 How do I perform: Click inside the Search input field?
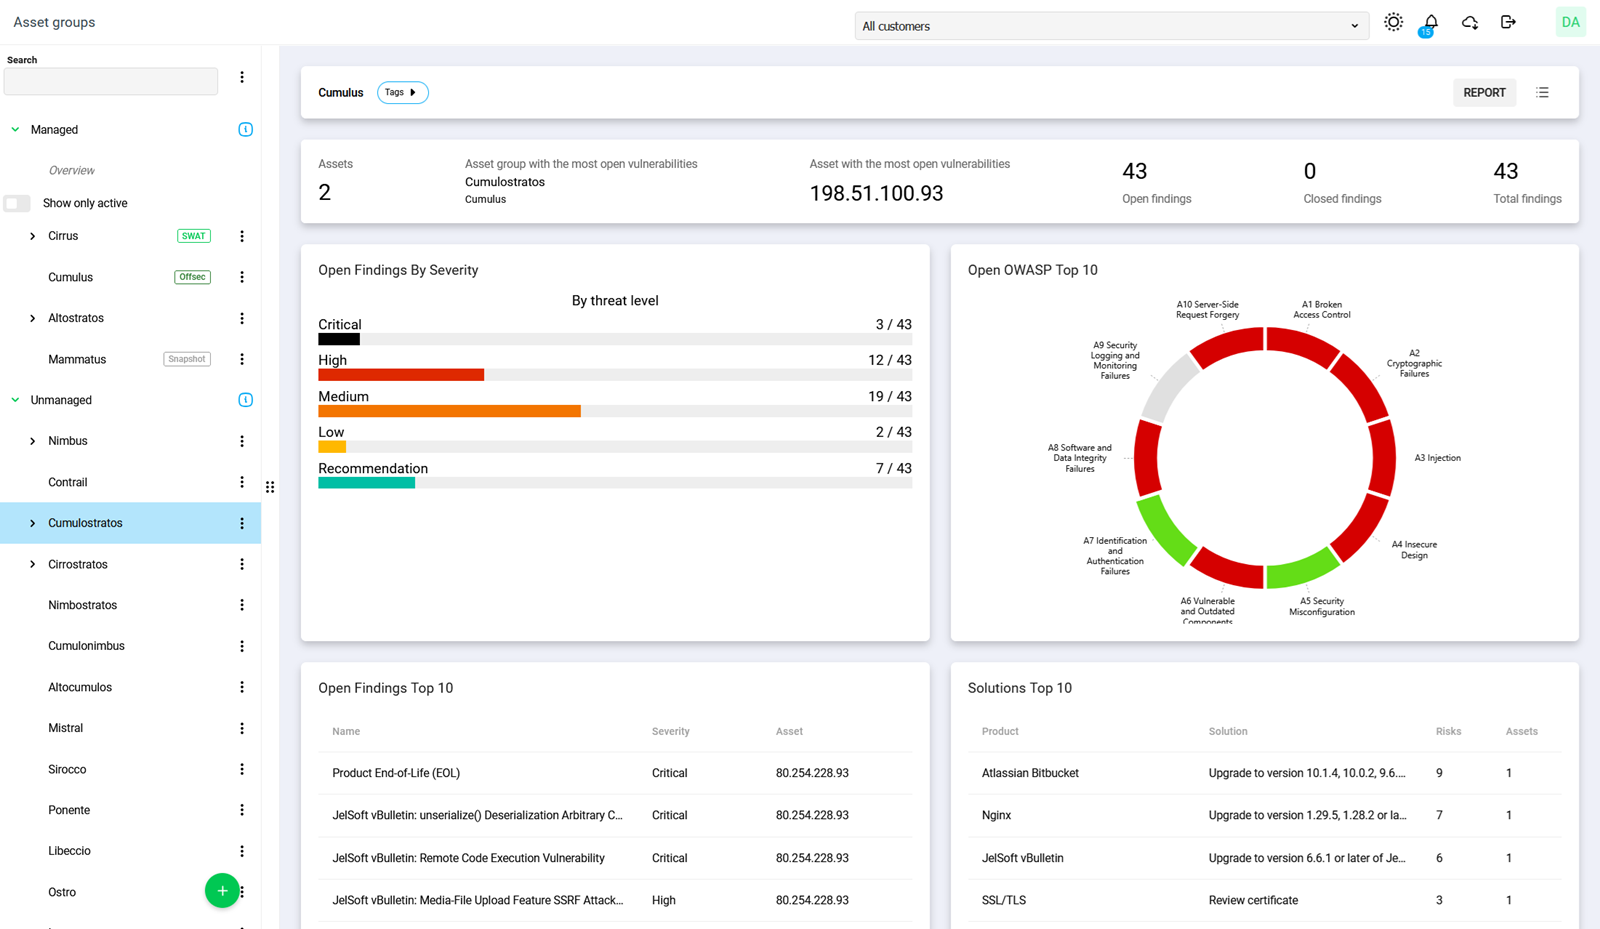click(x=110, y=81)
